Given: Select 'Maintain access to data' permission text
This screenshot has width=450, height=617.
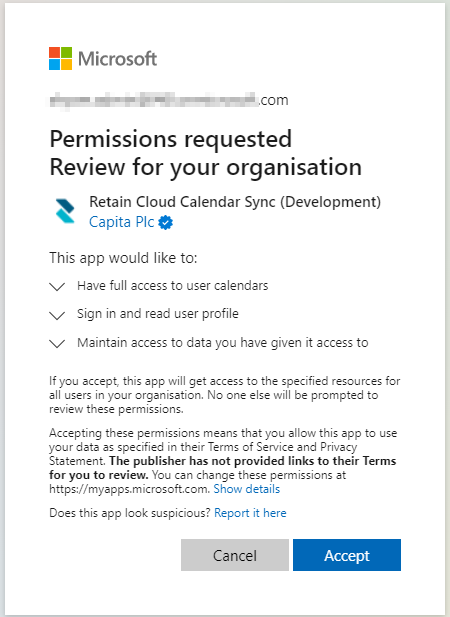Looking at the screenshot, I should point(223,343).
